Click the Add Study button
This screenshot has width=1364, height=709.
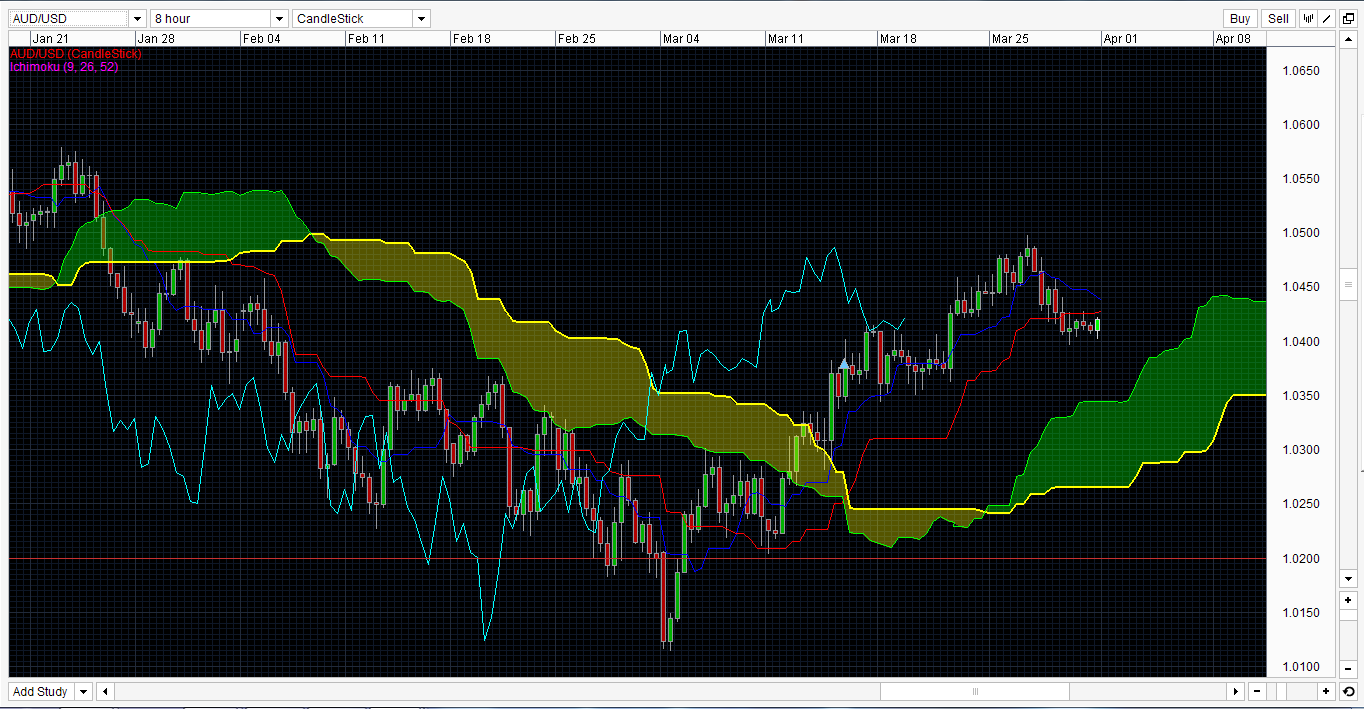tap(40, 691)
